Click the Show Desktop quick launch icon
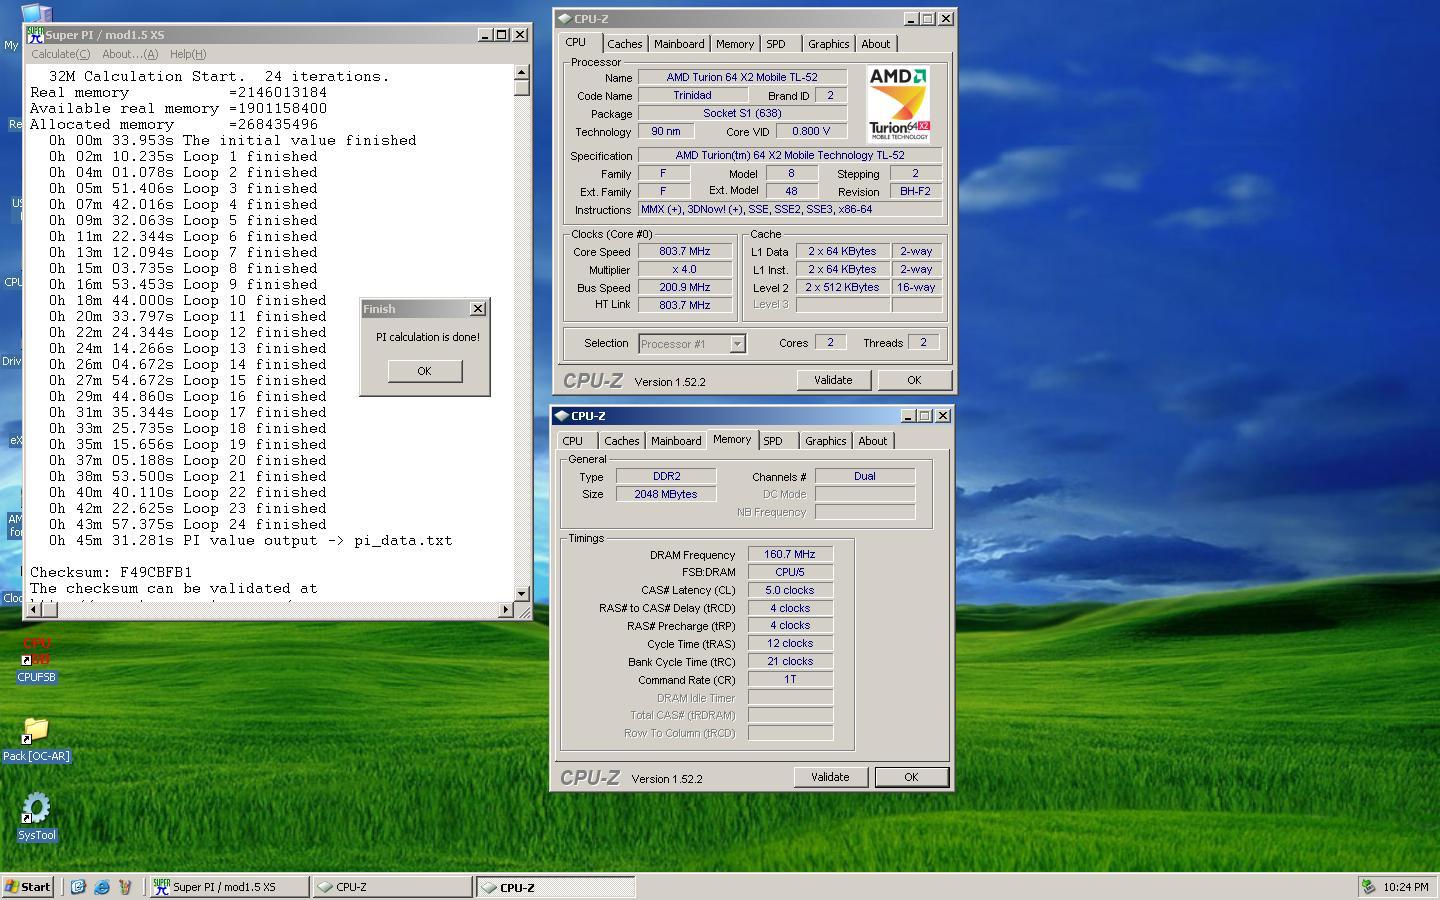The image size is (1440, 900). click(78, 887)
